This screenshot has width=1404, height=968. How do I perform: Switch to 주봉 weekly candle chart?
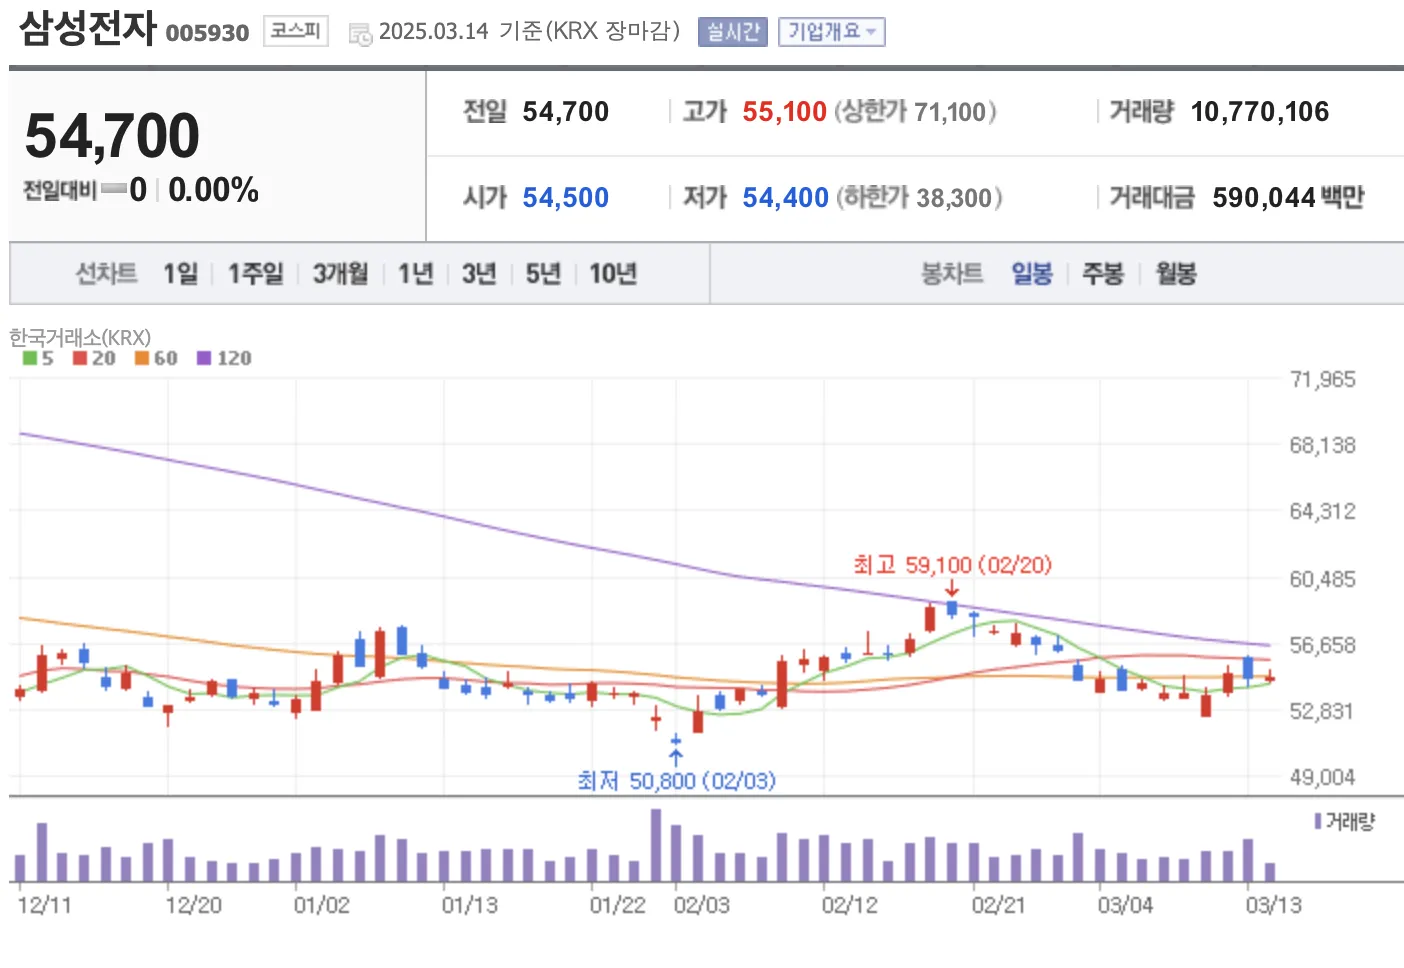coord(1103,273)
